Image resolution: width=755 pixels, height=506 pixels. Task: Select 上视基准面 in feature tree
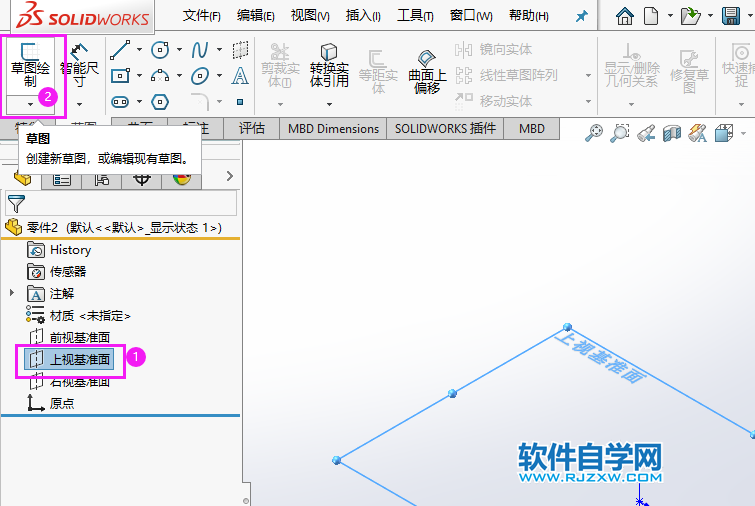pos(69,359)
